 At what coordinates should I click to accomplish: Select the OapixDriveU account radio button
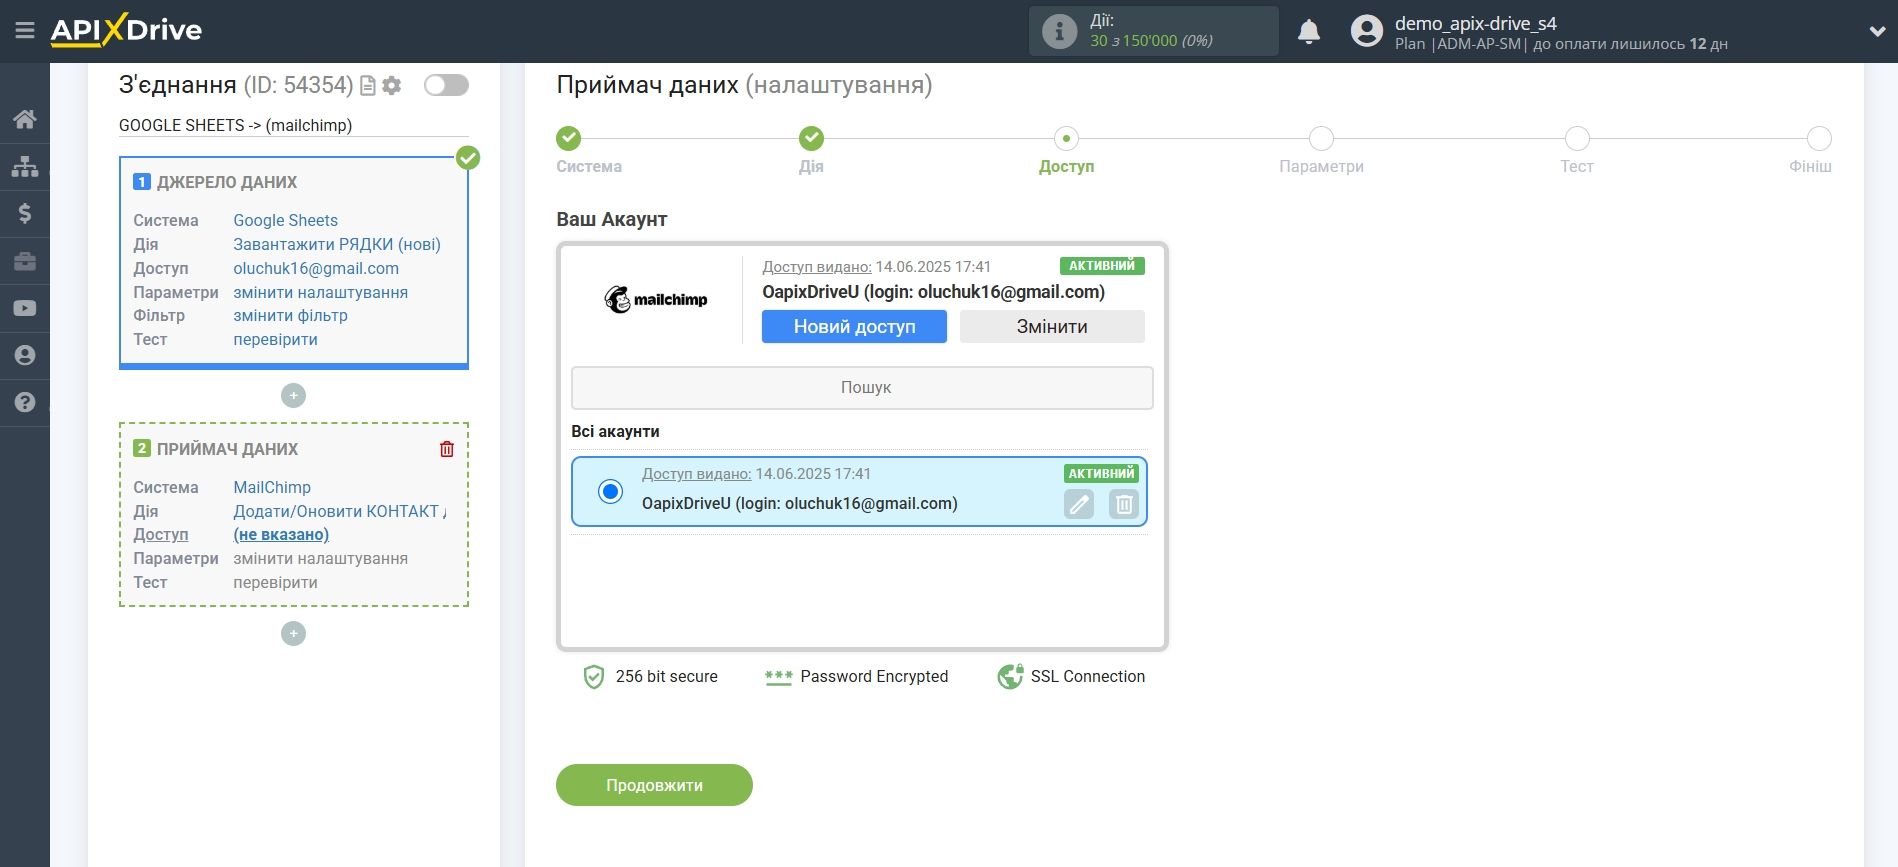(x=610, y=491)
